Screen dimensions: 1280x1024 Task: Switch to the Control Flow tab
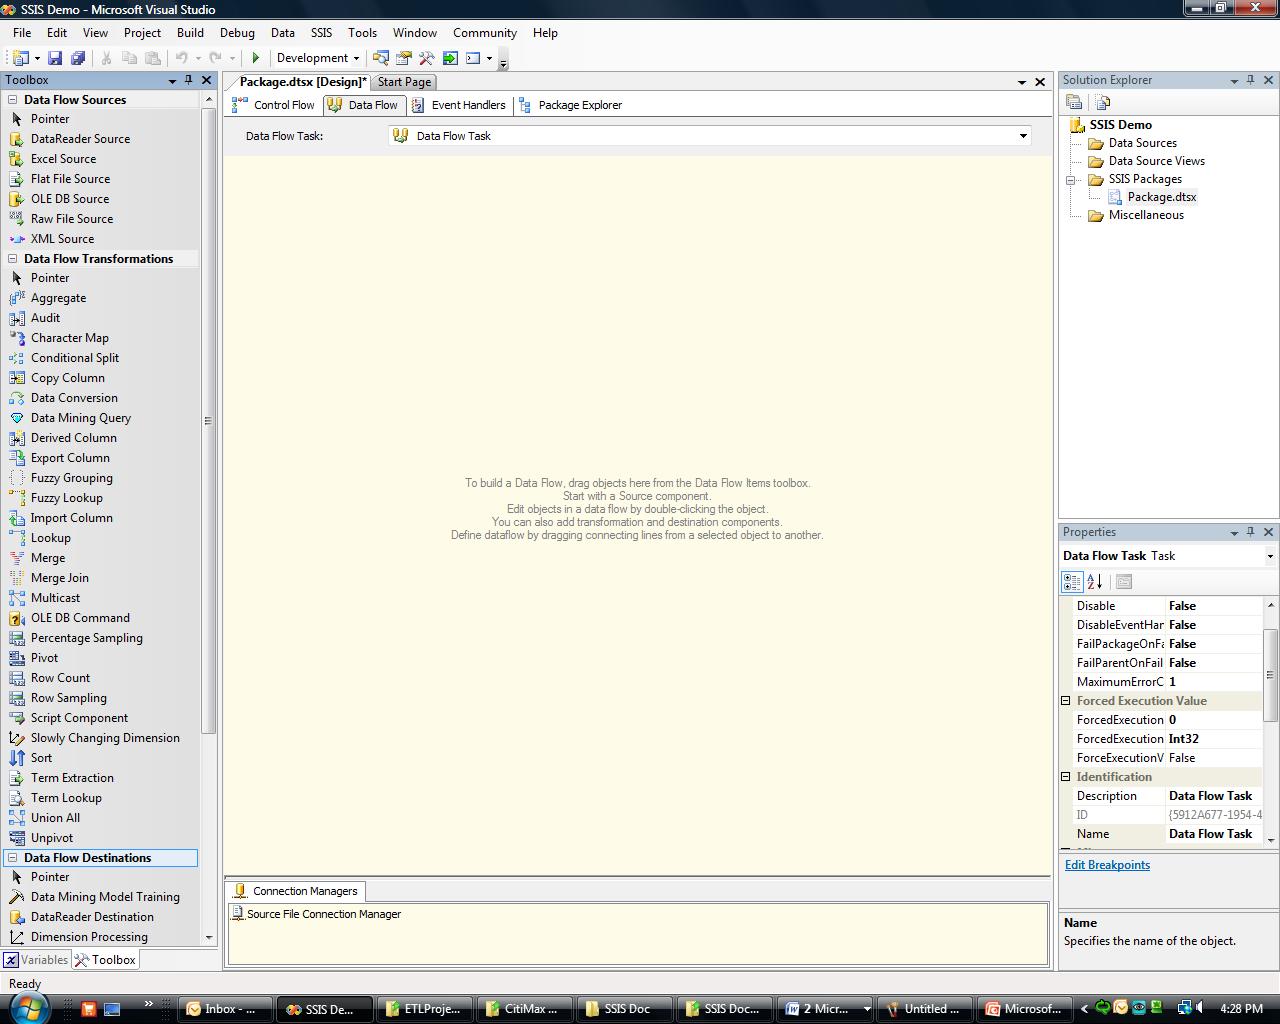(274, 105)
